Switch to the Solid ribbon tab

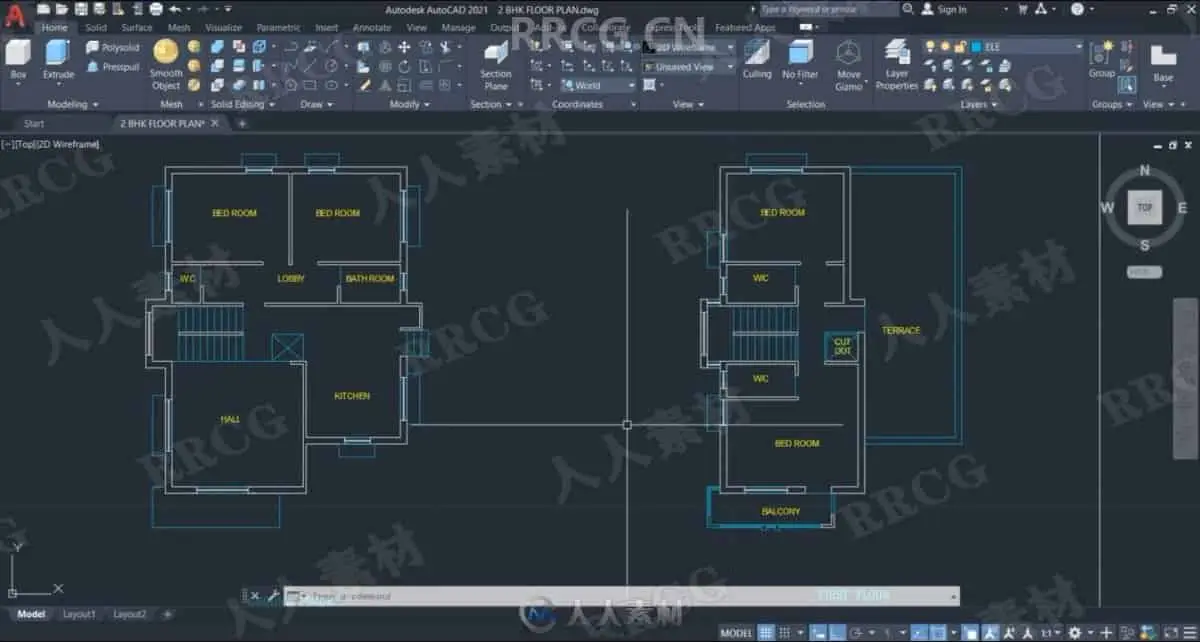click(x=96, y=28)
